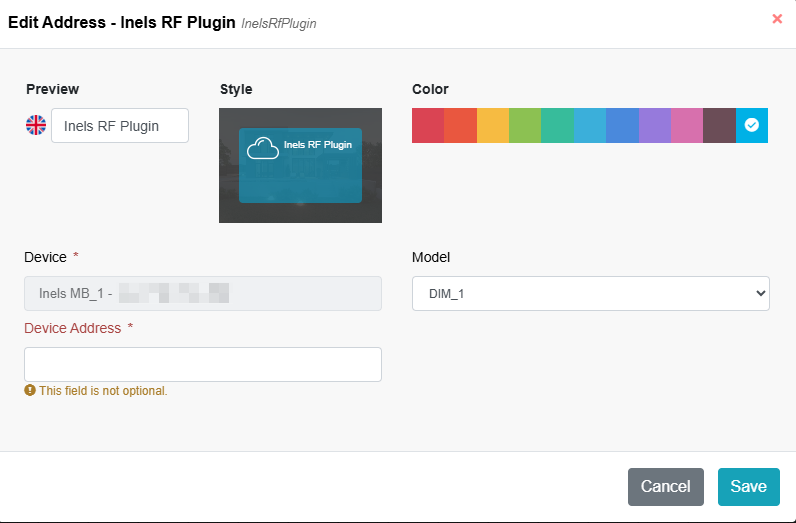Select the dark maroon color swatch

coord(719,125)
